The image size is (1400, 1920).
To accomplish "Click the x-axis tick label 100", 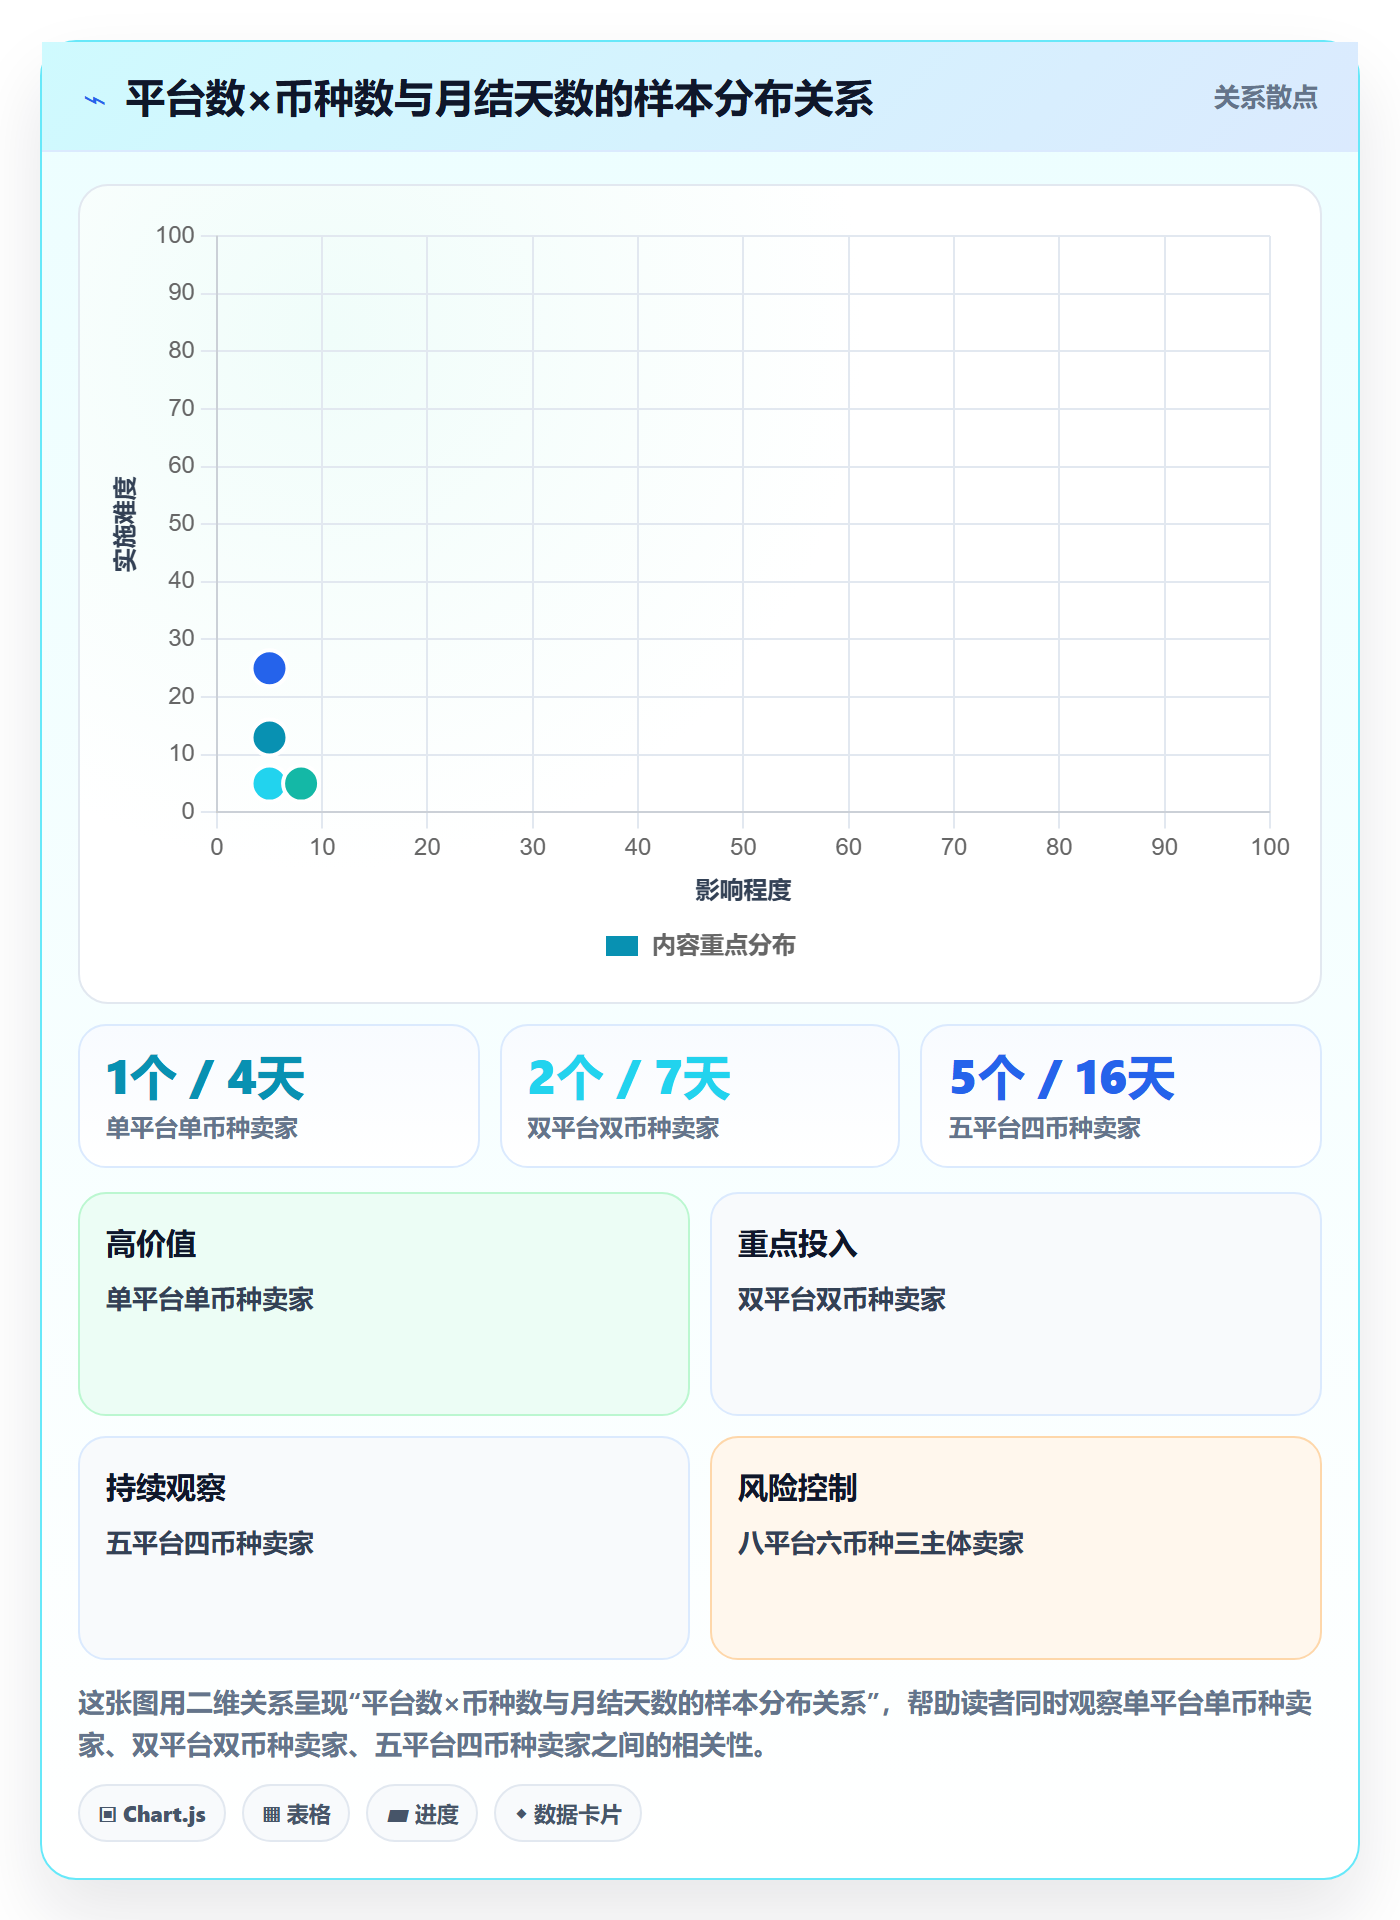I will (x=1270, y=847).
